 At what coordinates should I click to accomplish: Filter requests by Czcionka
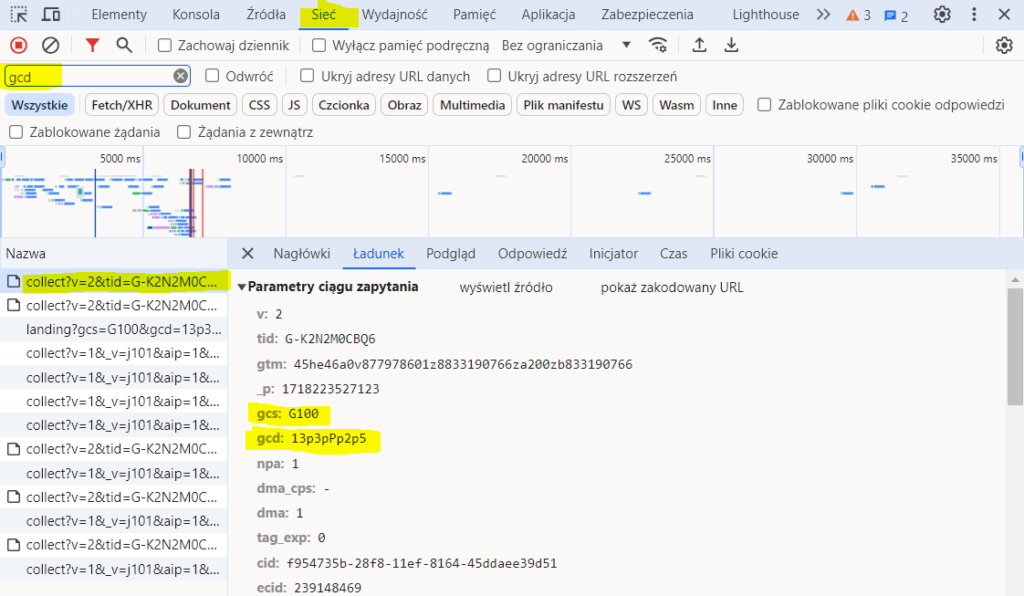(x=344, y=105)
